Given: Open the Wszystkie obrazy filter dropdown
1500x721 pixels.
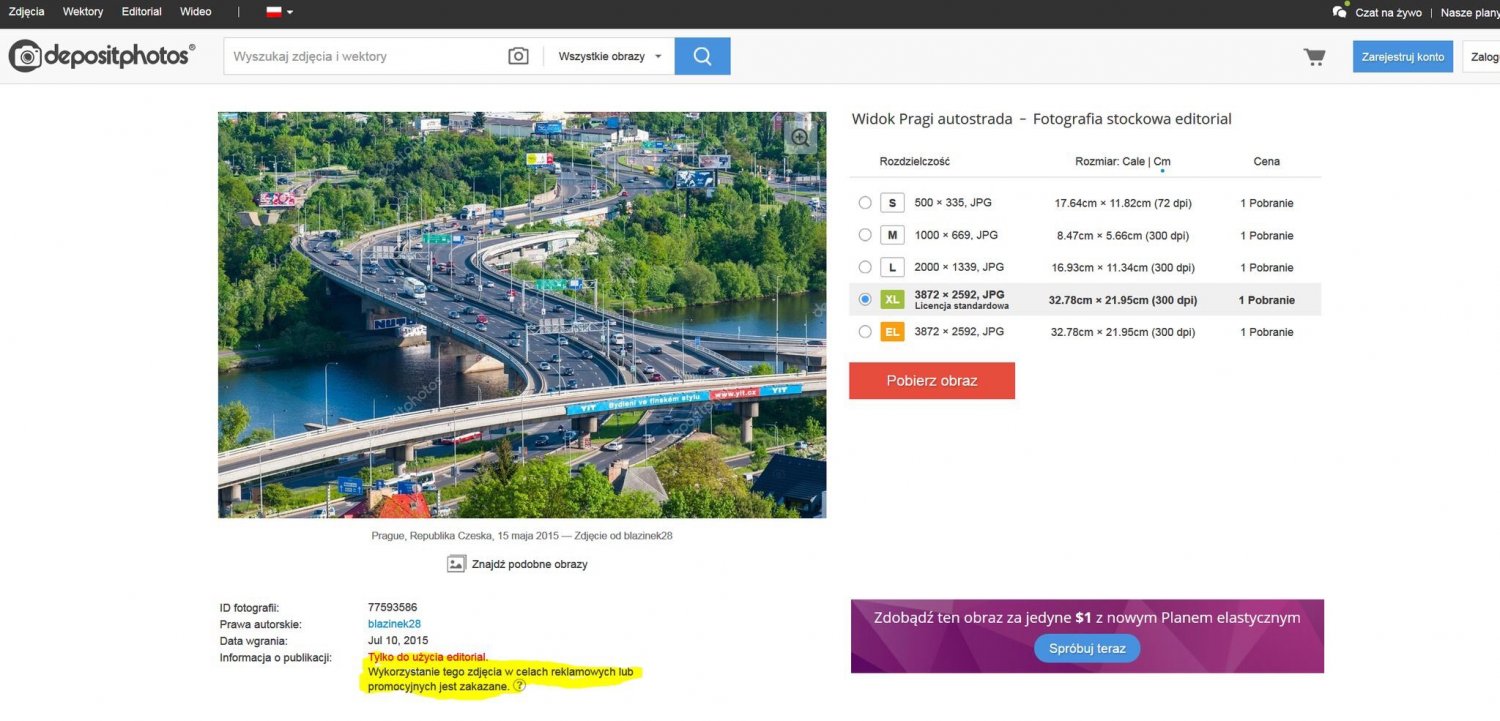Looking at the screenshot, I should click(x=610, y=56).
